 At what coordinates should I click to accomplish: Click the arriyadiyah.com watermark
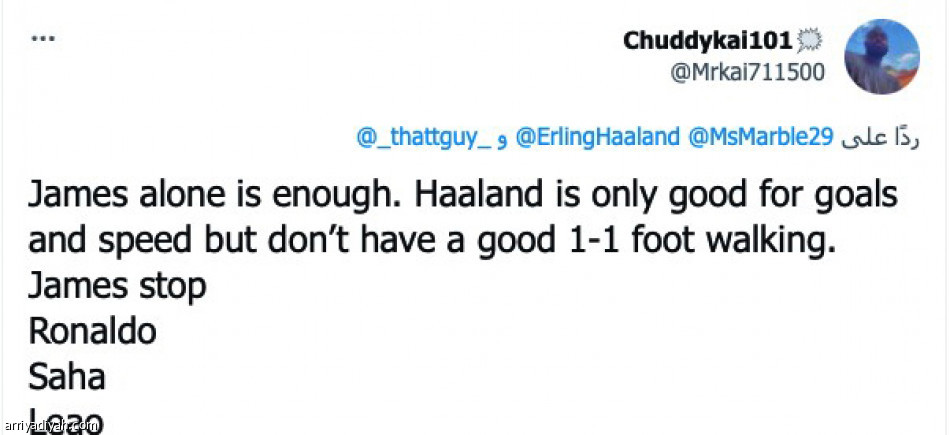click(x=50, y=425)
